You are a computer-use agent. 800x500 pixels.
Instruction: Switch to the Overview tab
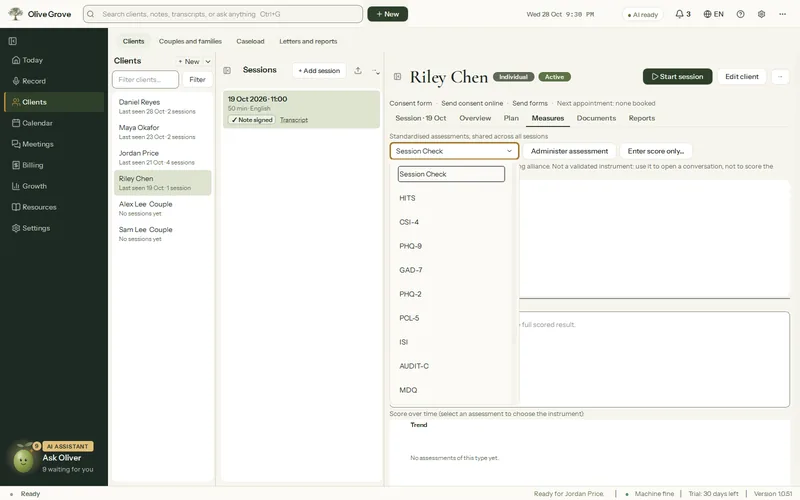click(475, 118)
